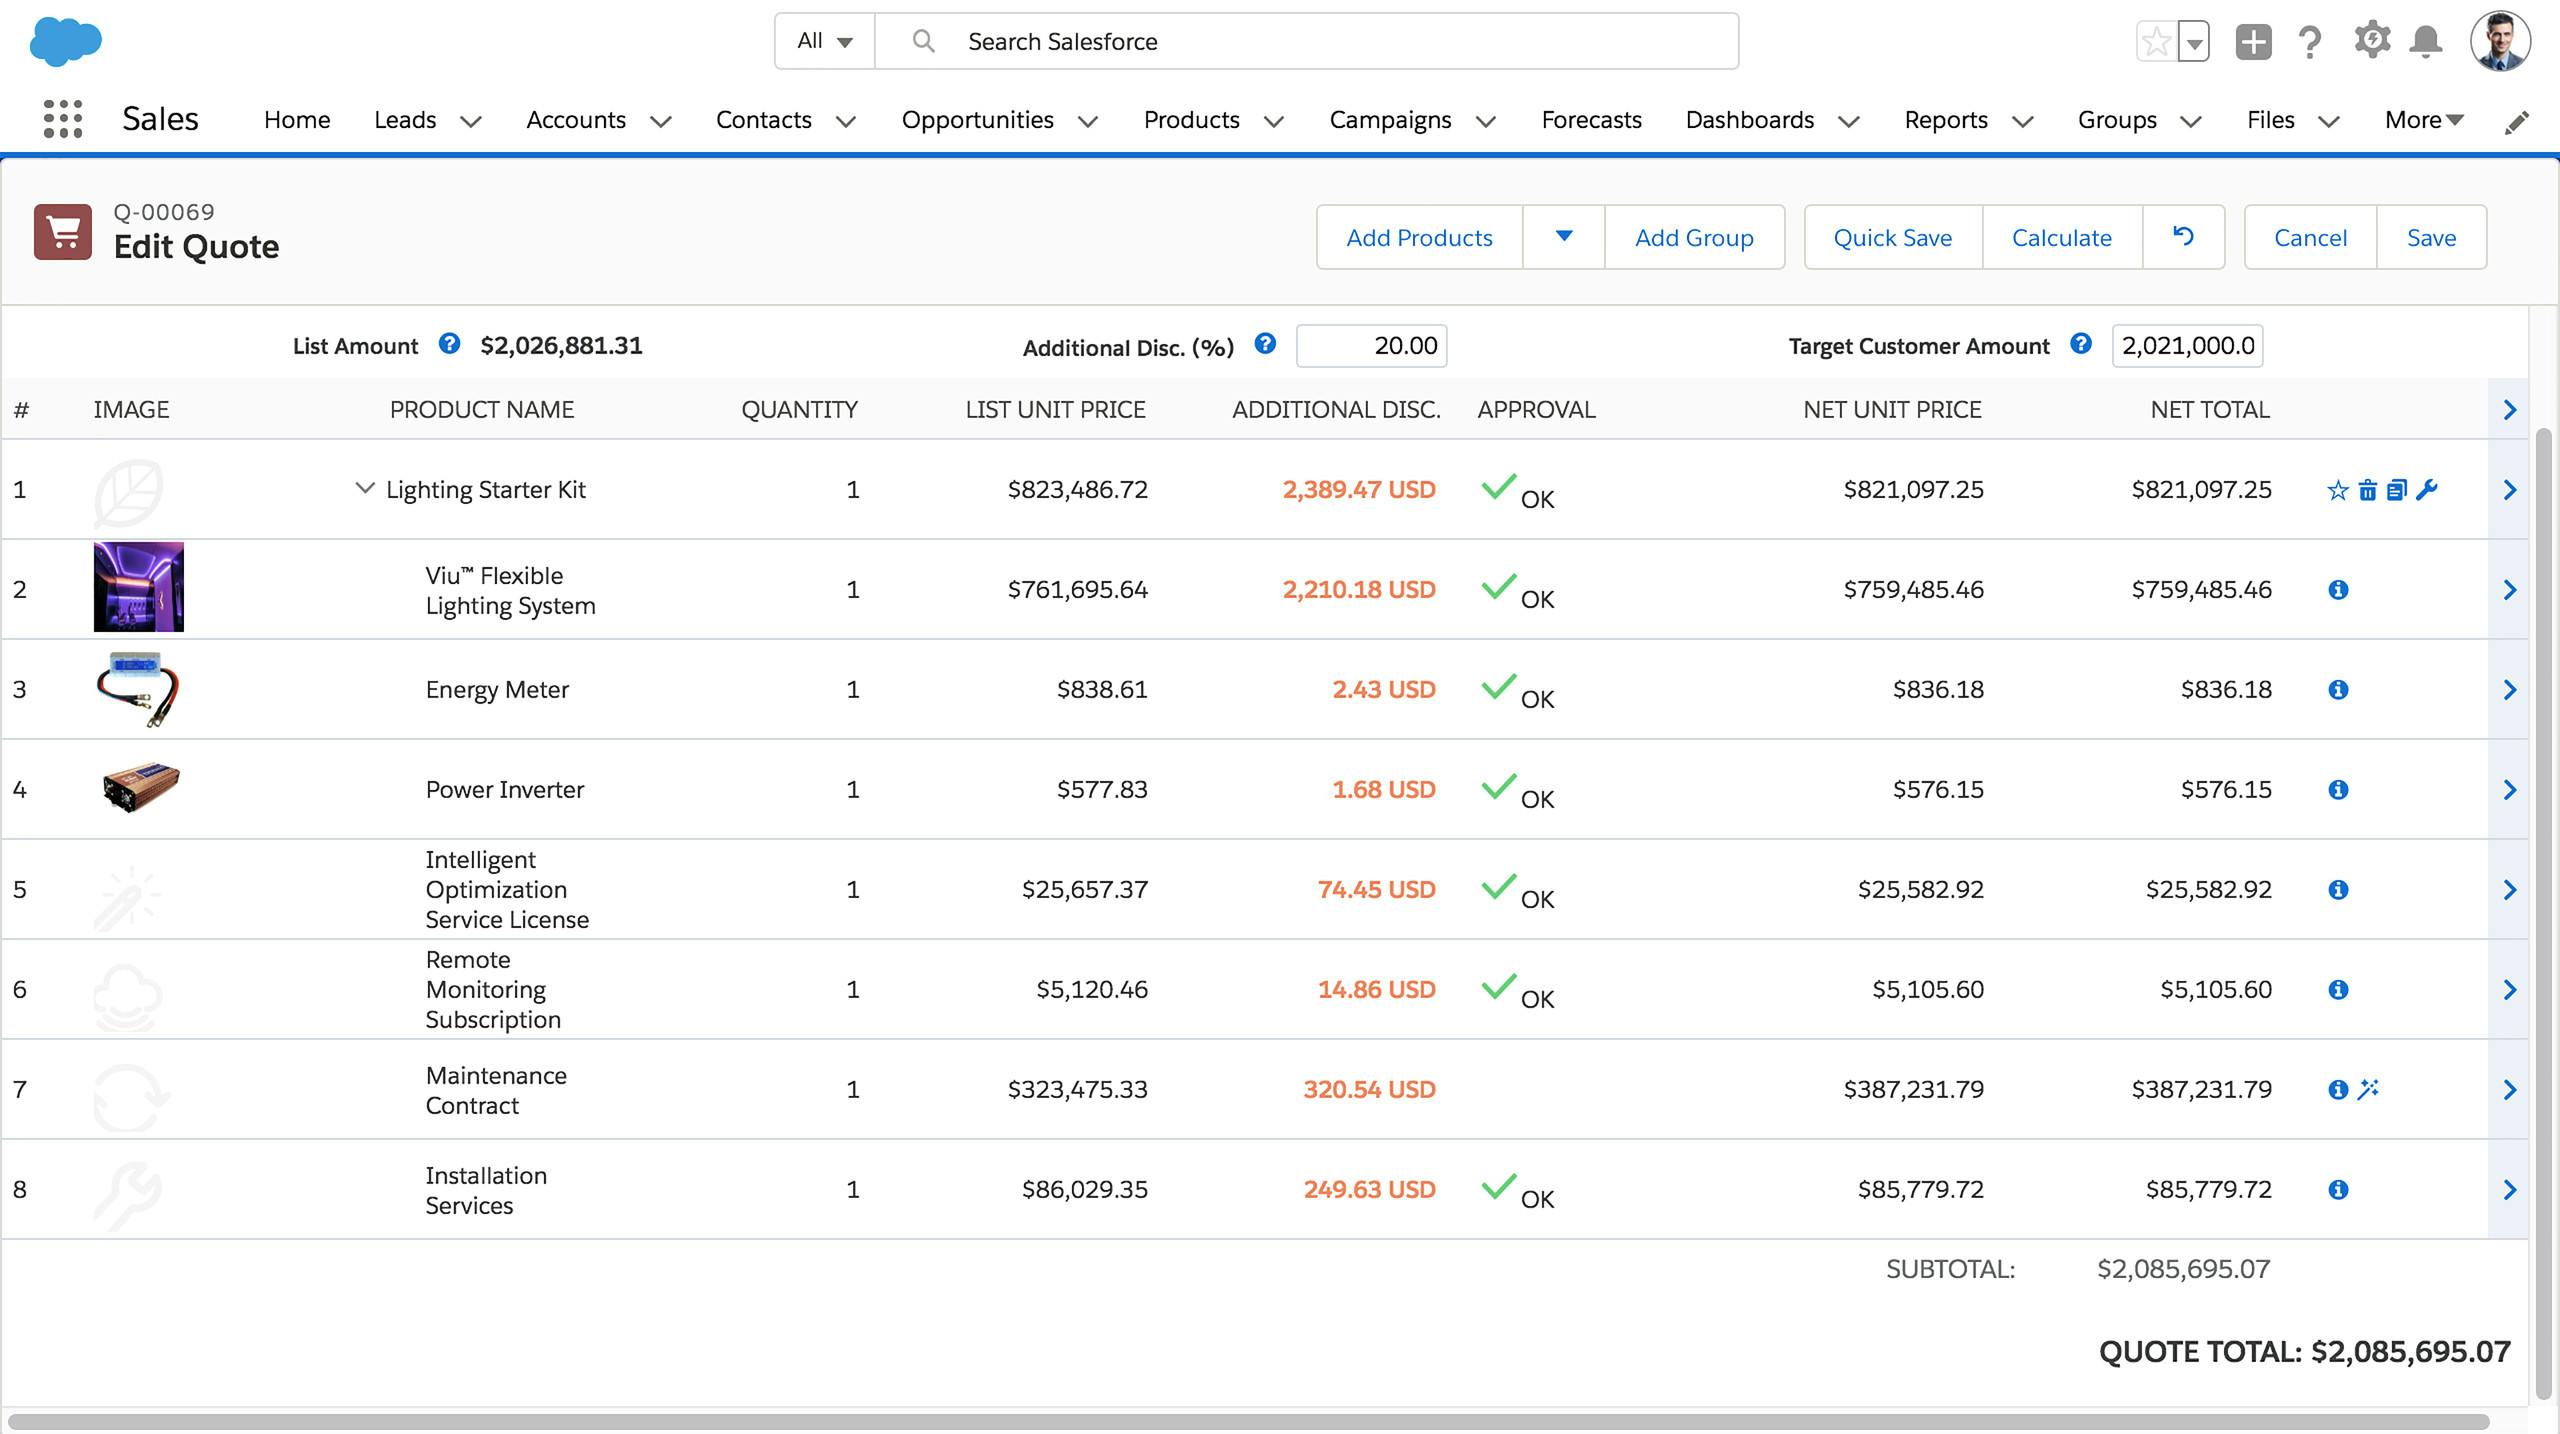Open the Add Products dropdown arrow

[1564, 237]
